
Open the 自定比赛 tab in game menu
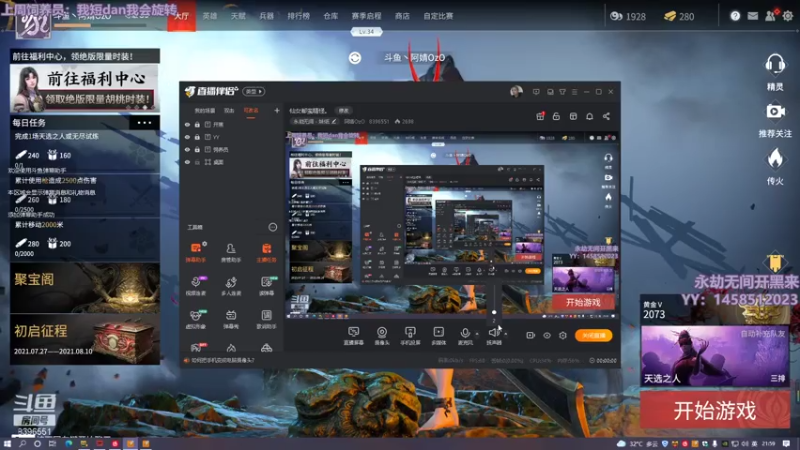pyautogui.click(x=438, y=16)
